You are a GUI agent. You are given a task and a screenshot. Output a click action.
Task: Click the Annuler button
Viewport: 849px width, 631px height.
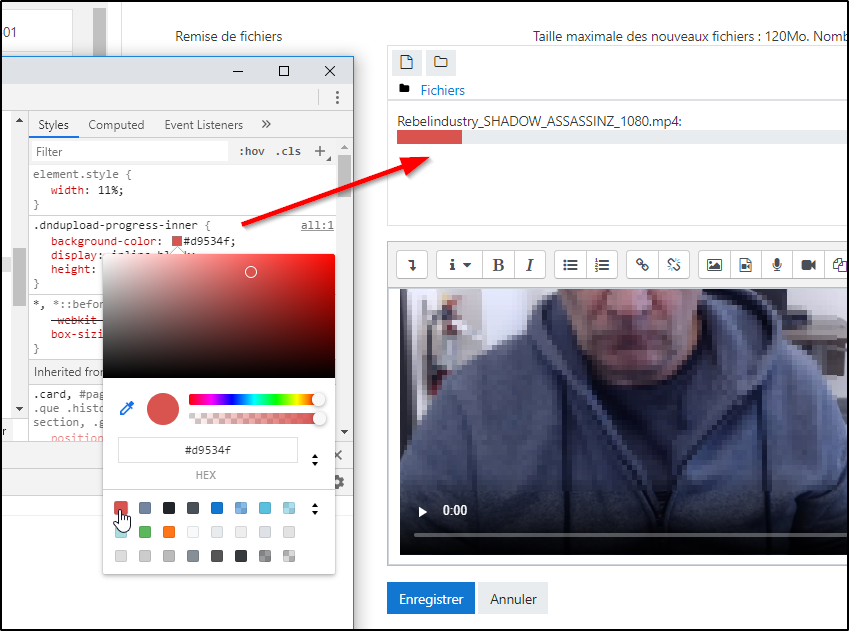[x=513, y=599]
